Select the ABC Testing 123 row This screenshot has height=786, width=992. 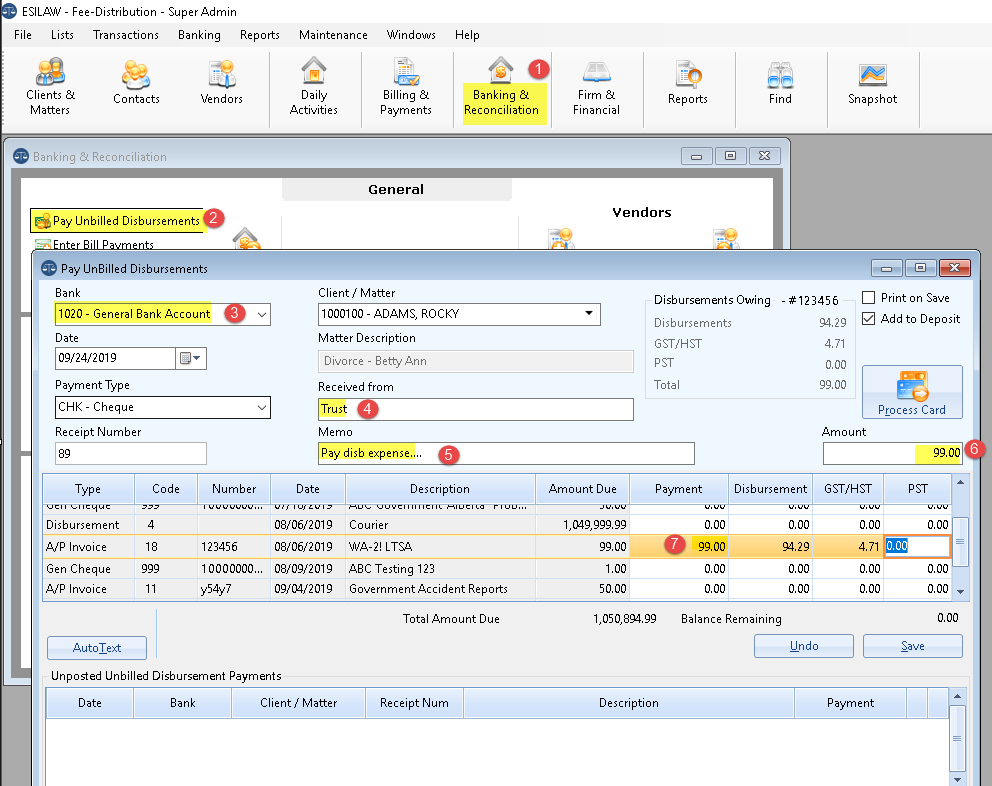pyautogui.click(x=497, y=569)
